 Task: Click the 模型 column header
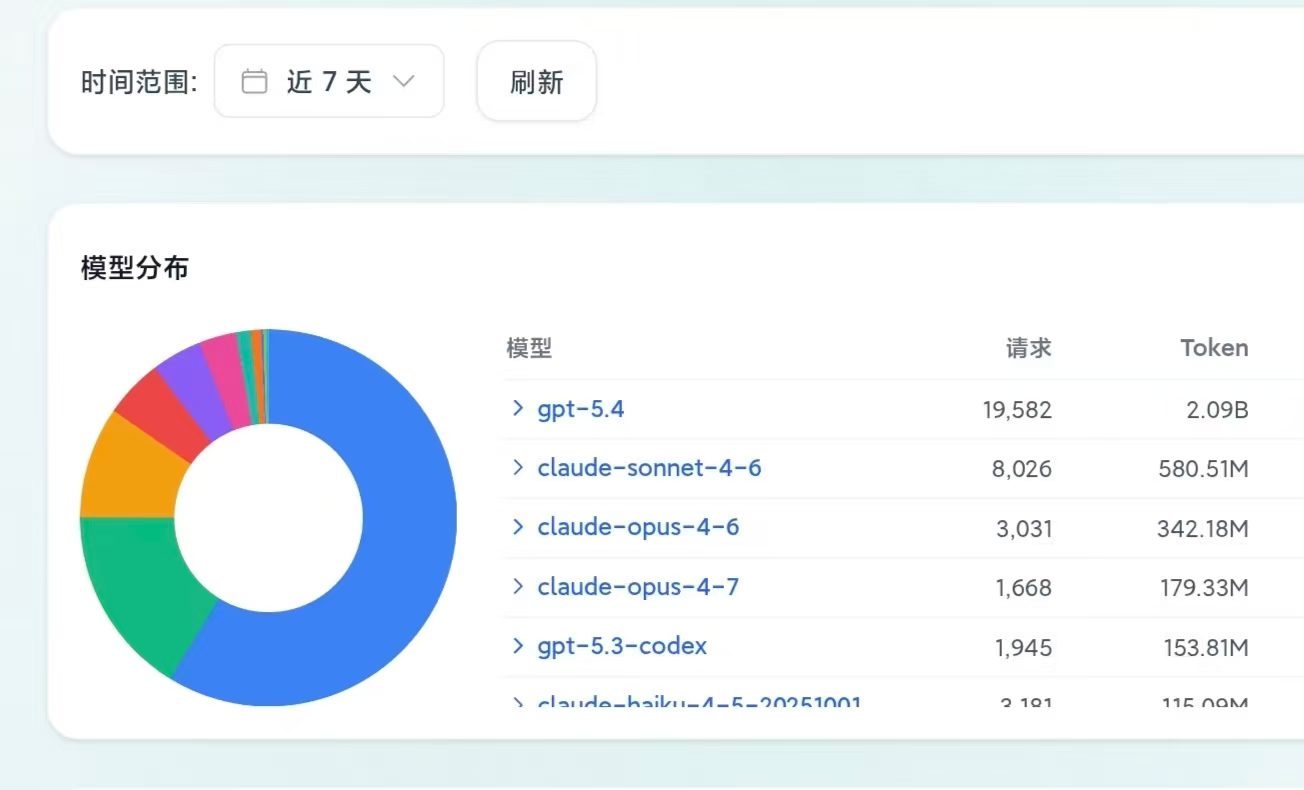coord(529,348)
